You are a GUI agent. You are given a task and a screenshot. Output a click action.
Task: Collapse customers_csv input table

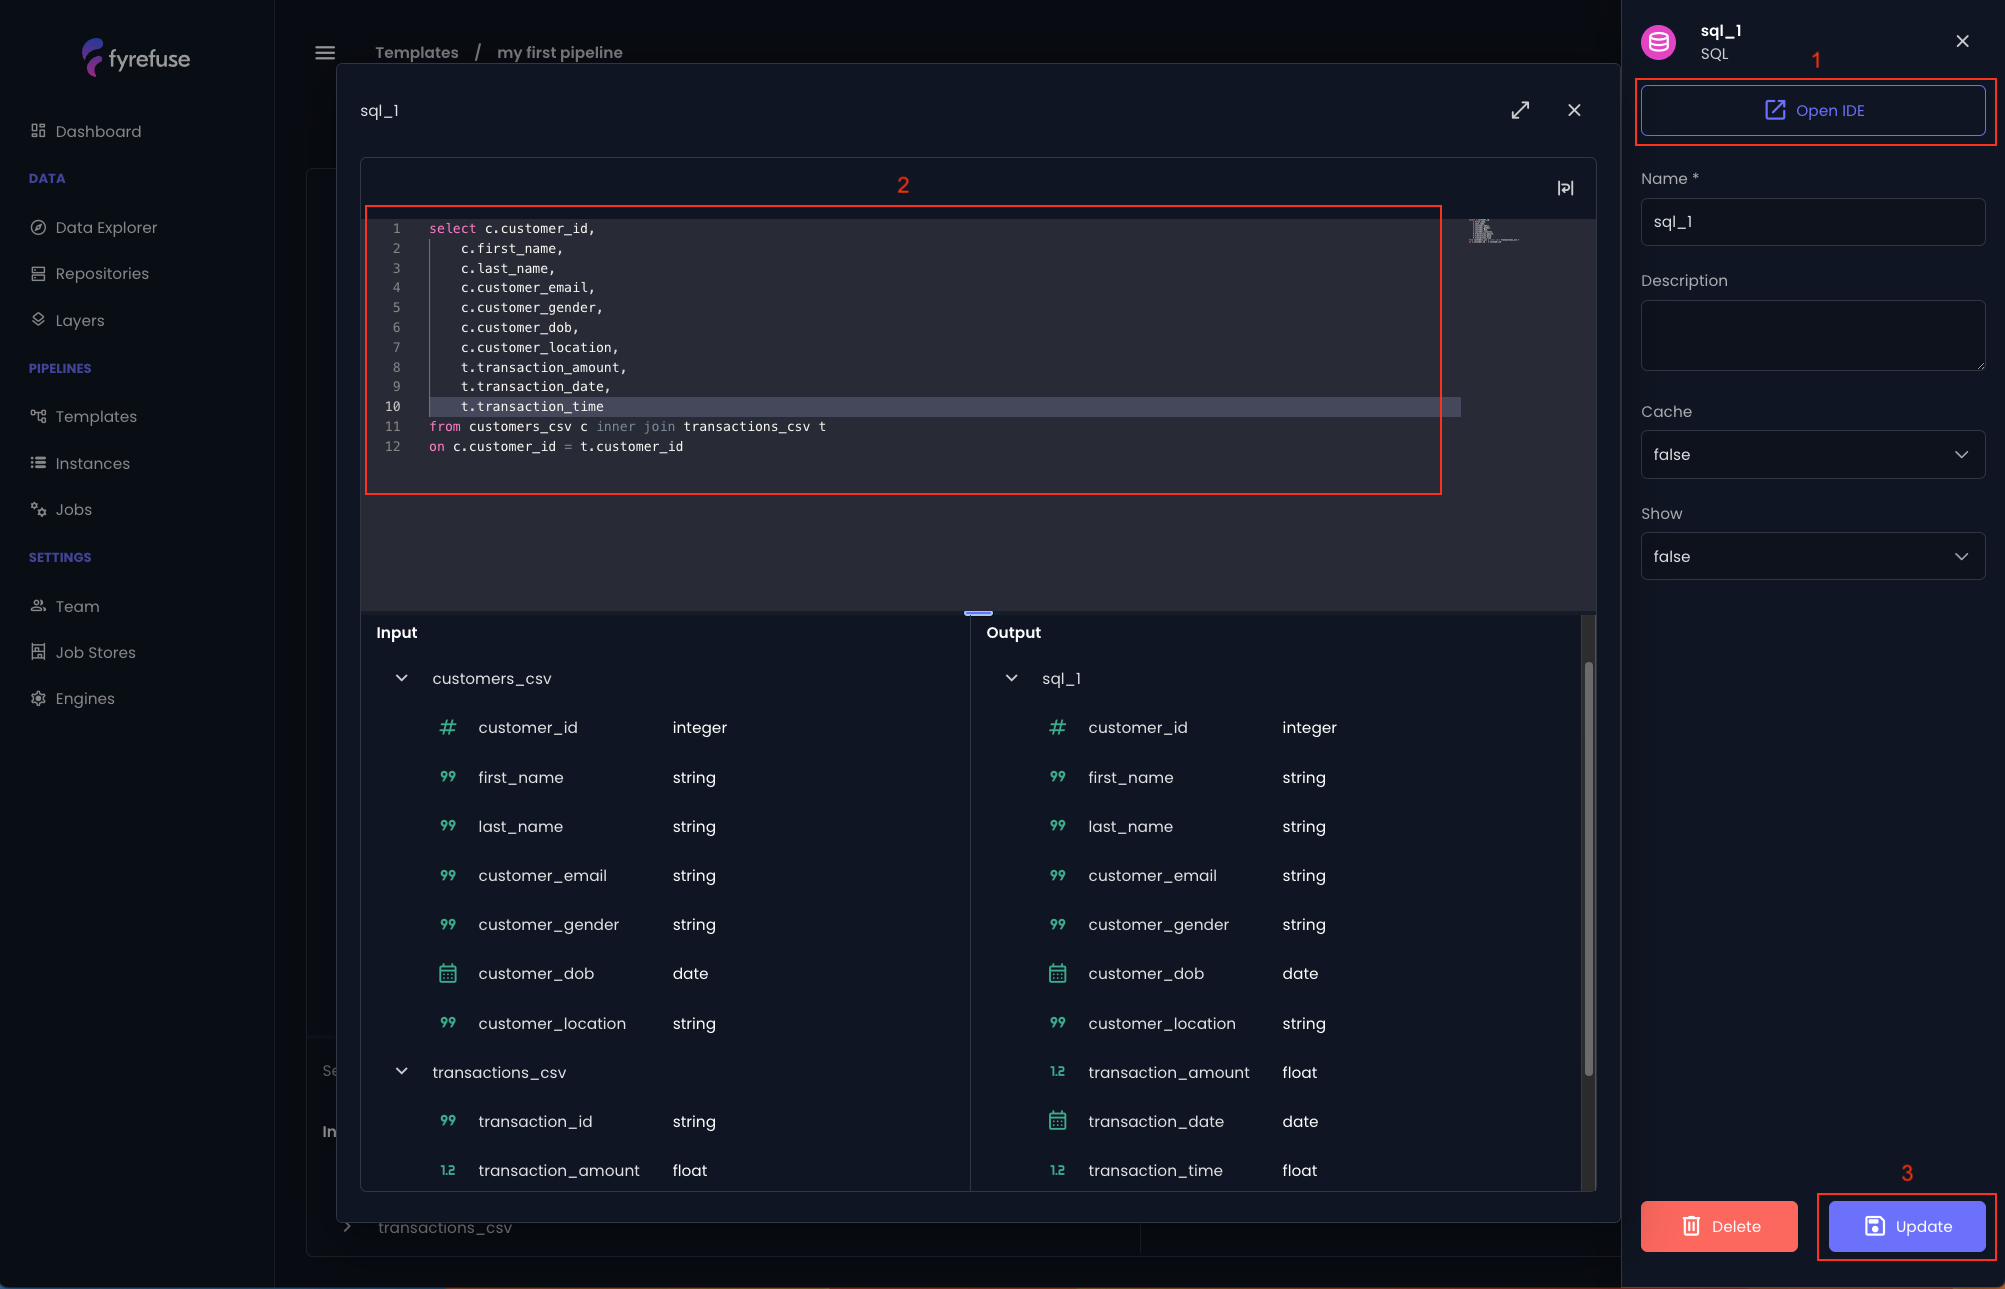[402, 678]
